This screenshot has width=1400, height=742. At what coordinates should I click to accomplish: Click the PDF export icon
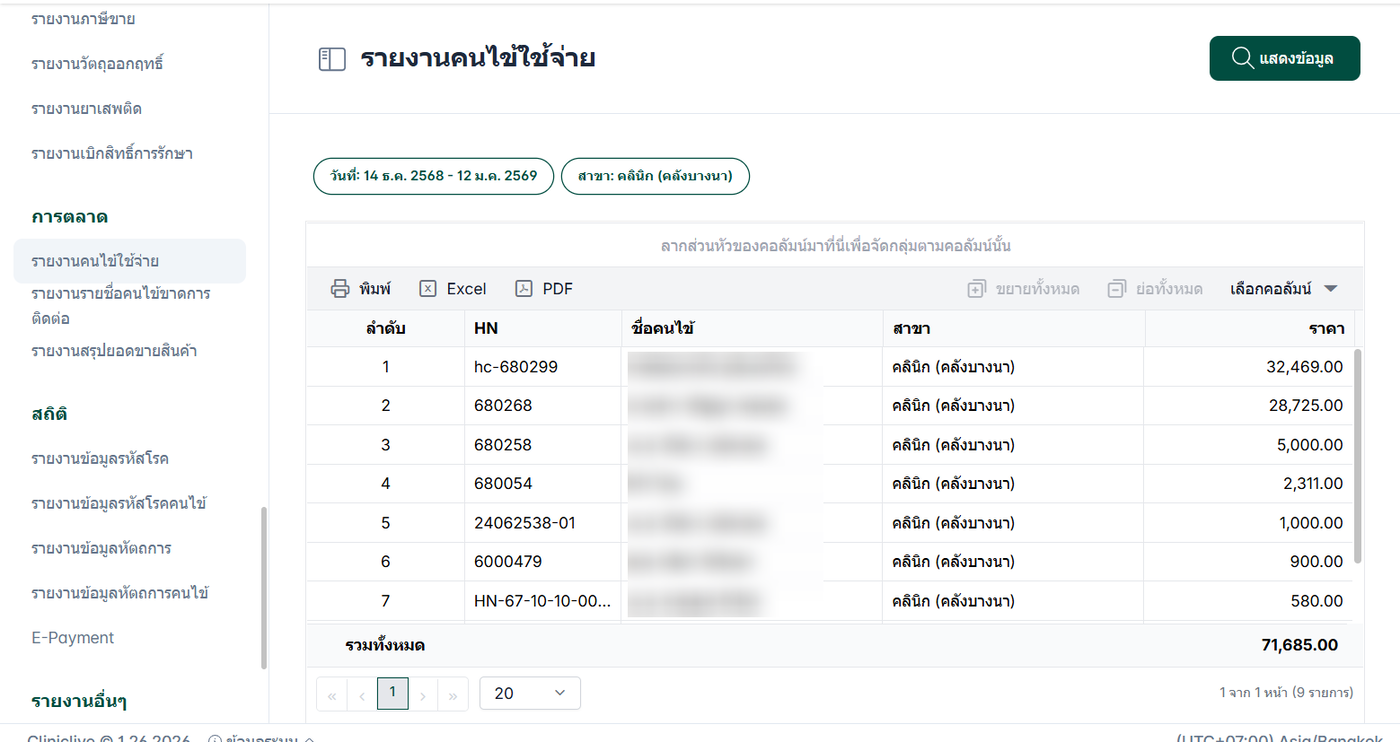coord(524,289)
